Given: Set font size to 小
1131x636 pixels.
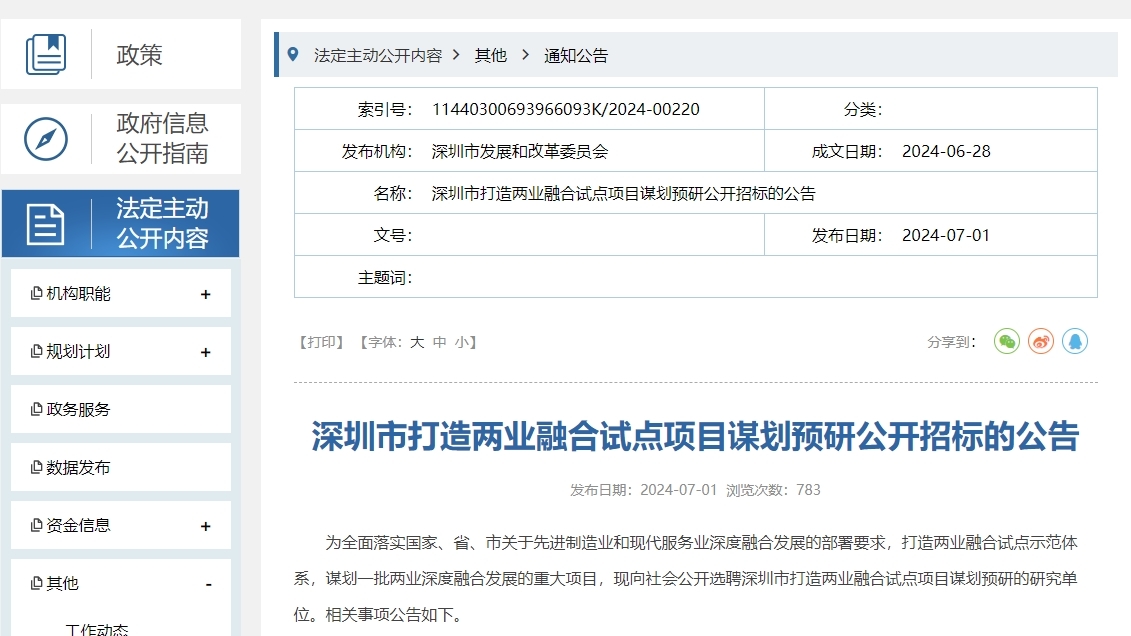Looking at the screenshot, I should (461, 342).
